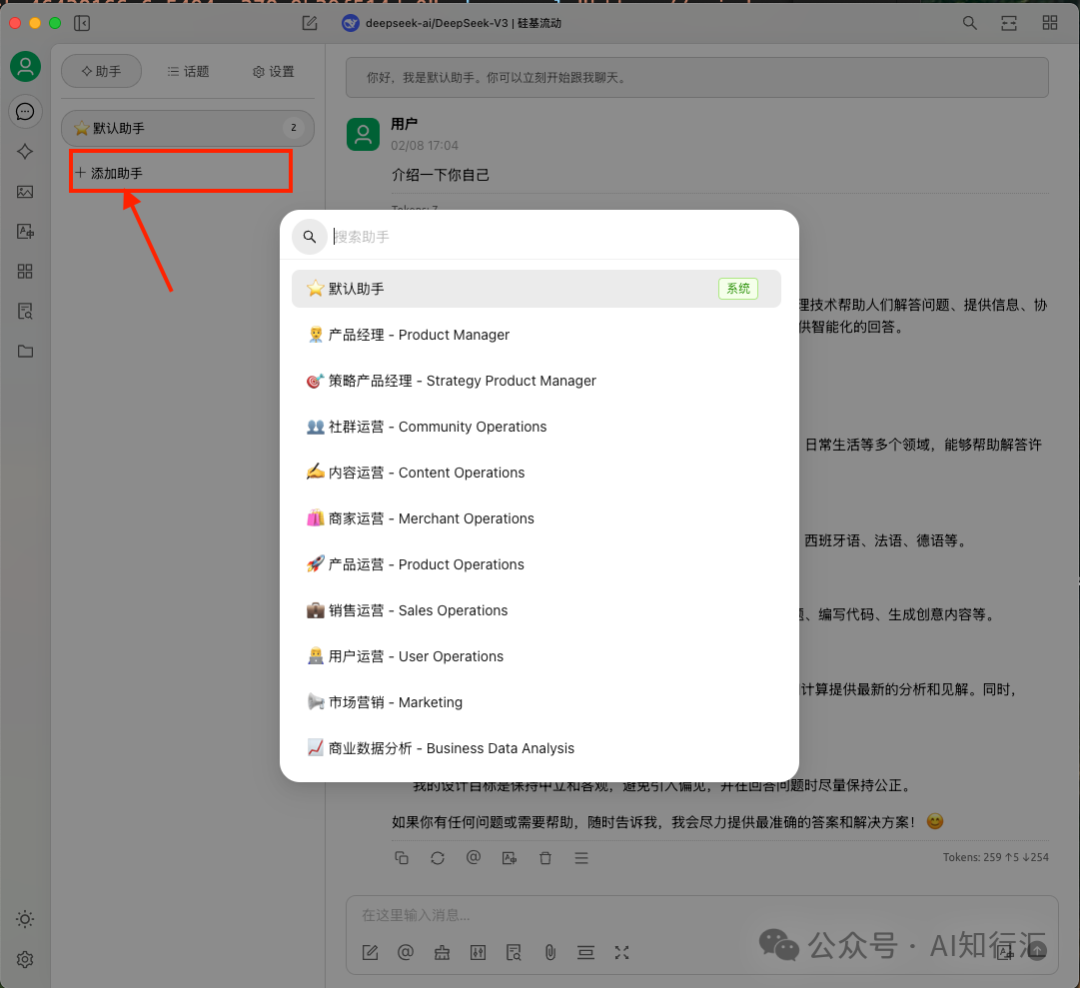The width and height of the screenshot is (1080, 988).
Task: Select 默认助手 in the left list
Action: [x=188, y=128]
